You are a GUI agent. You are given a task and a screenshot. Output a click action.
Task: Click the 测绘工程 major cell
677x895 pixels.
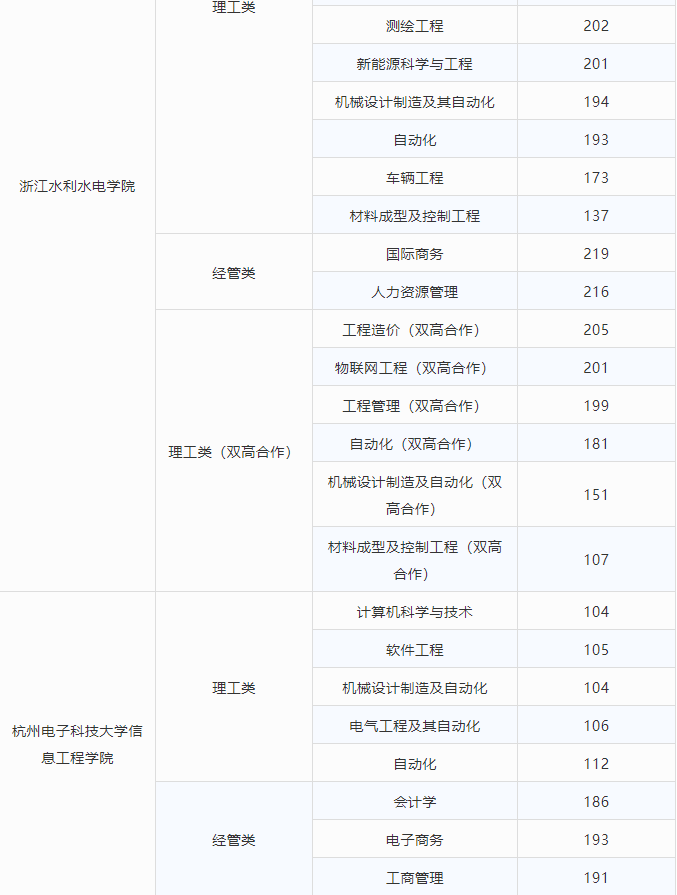[x=414, y=25]
